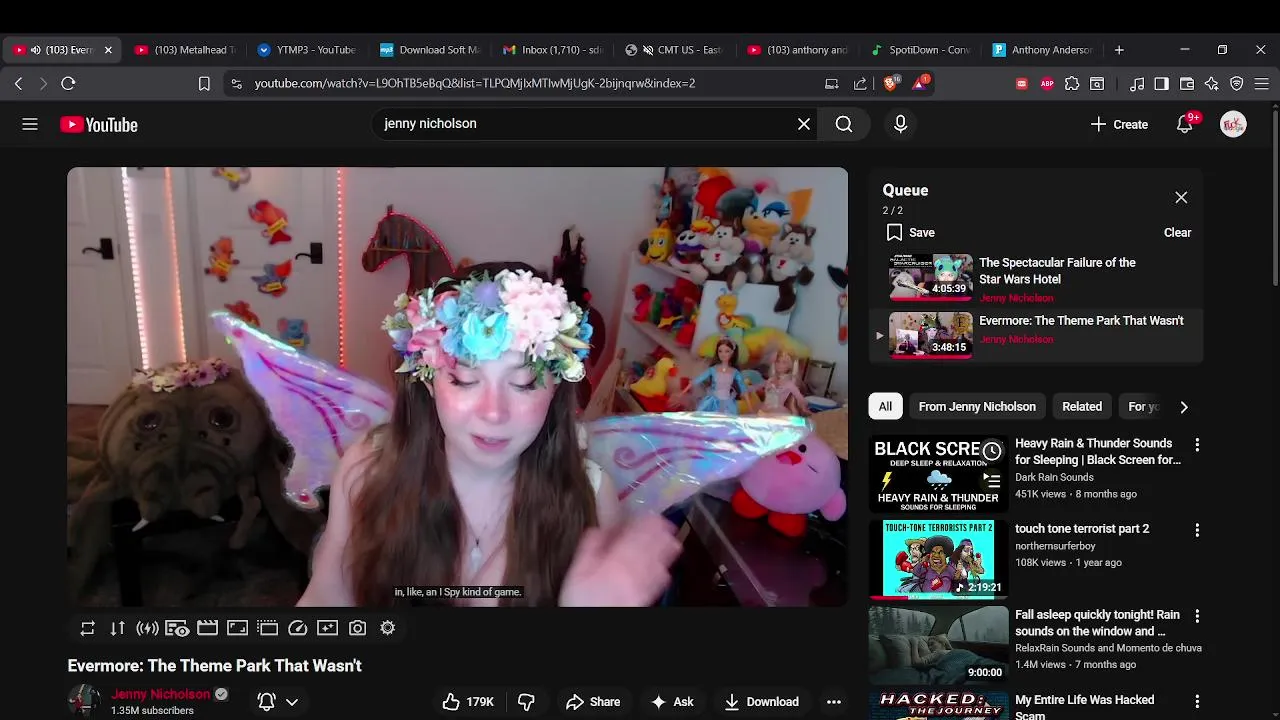Click the Create button
This screenshot has height=720, width=1280.
1119,124
